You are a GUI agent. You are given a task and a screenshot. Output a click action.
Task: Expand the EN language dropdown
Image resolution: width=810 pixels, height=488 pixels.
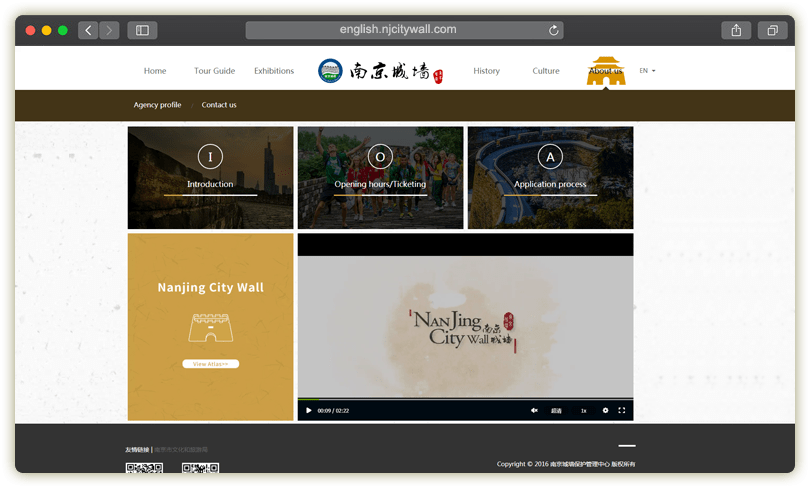click(647, 71)
